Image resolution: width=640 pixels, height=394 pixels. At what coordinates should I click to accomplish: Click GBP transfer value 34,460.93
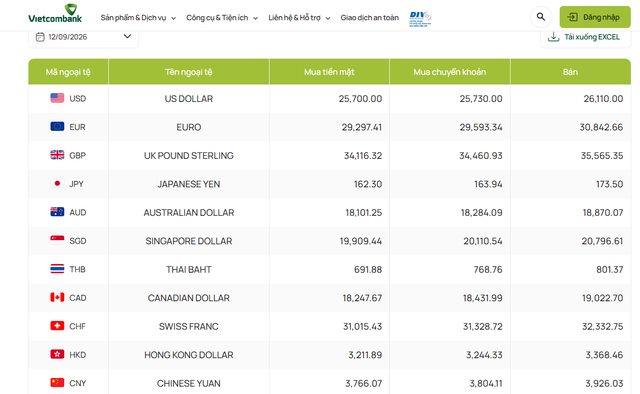tap(481, 156)
